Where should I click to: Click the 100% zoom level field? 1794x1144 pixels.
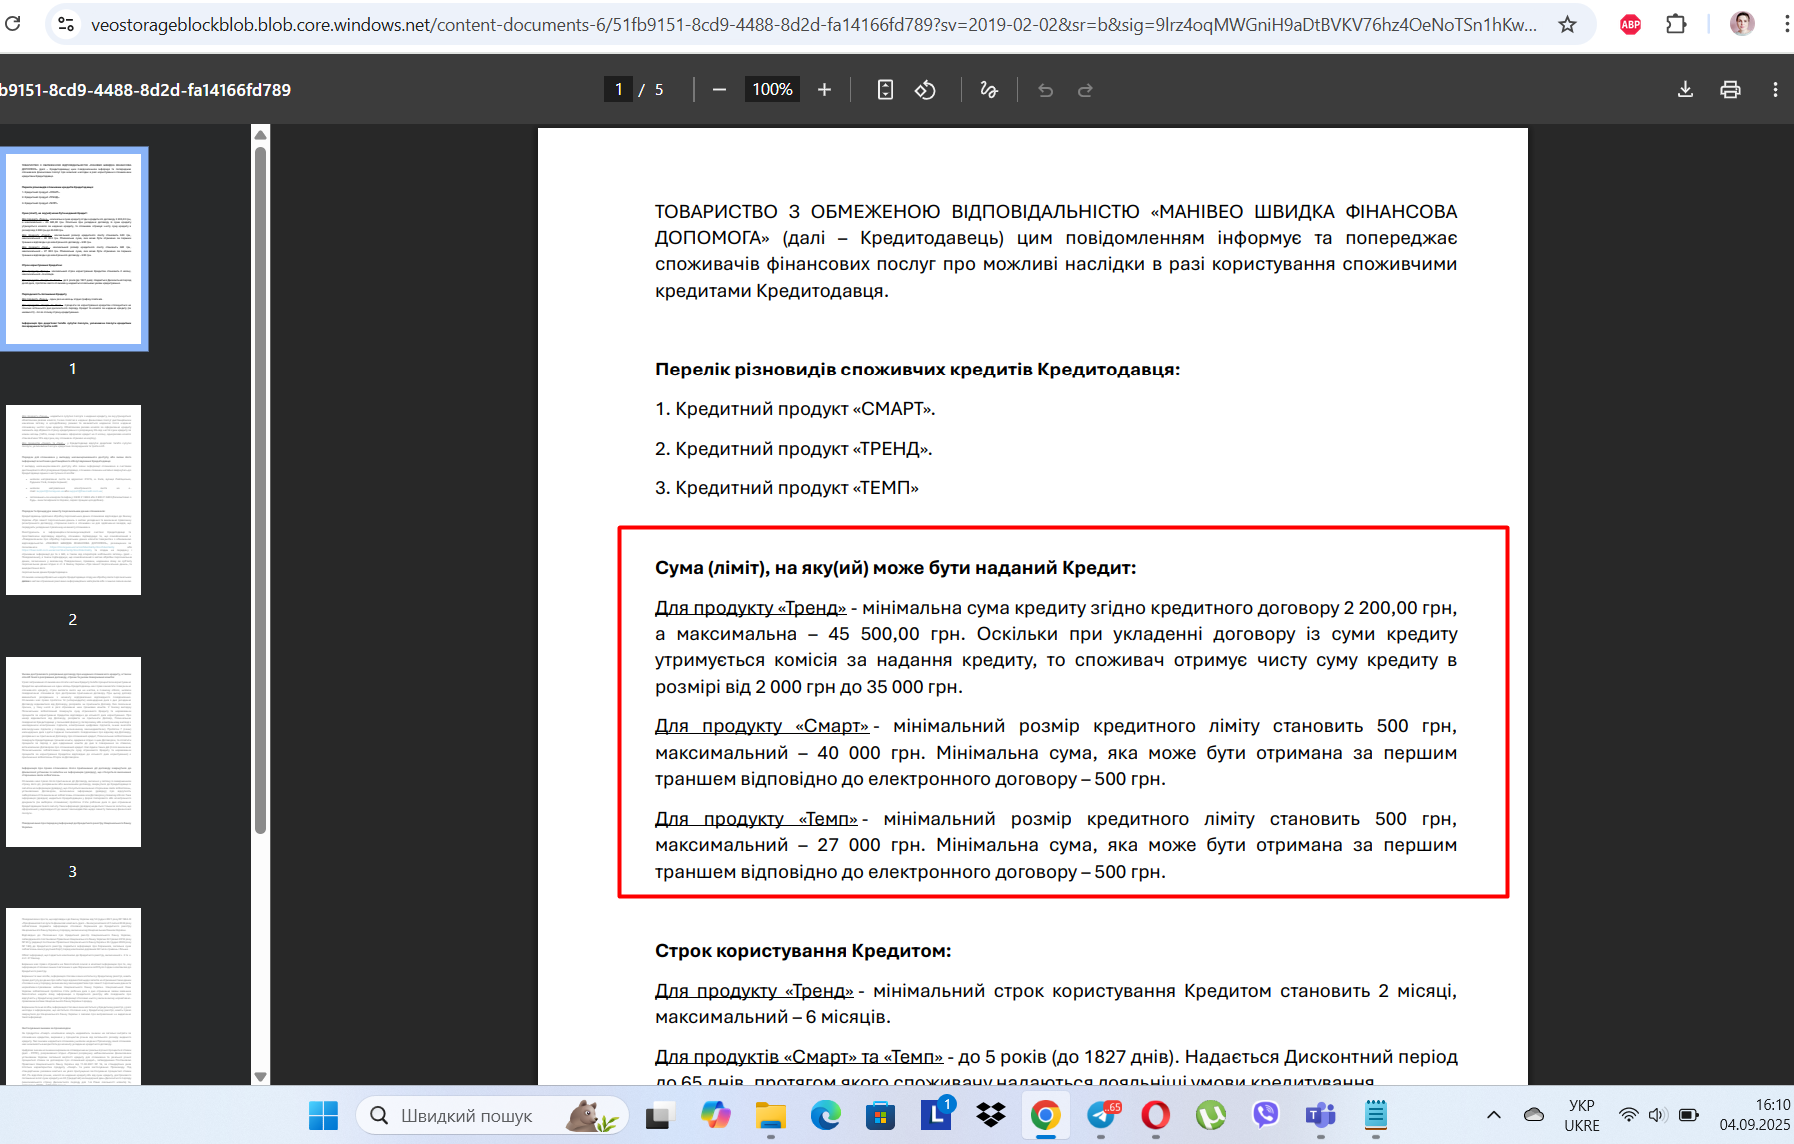(772, 90)
